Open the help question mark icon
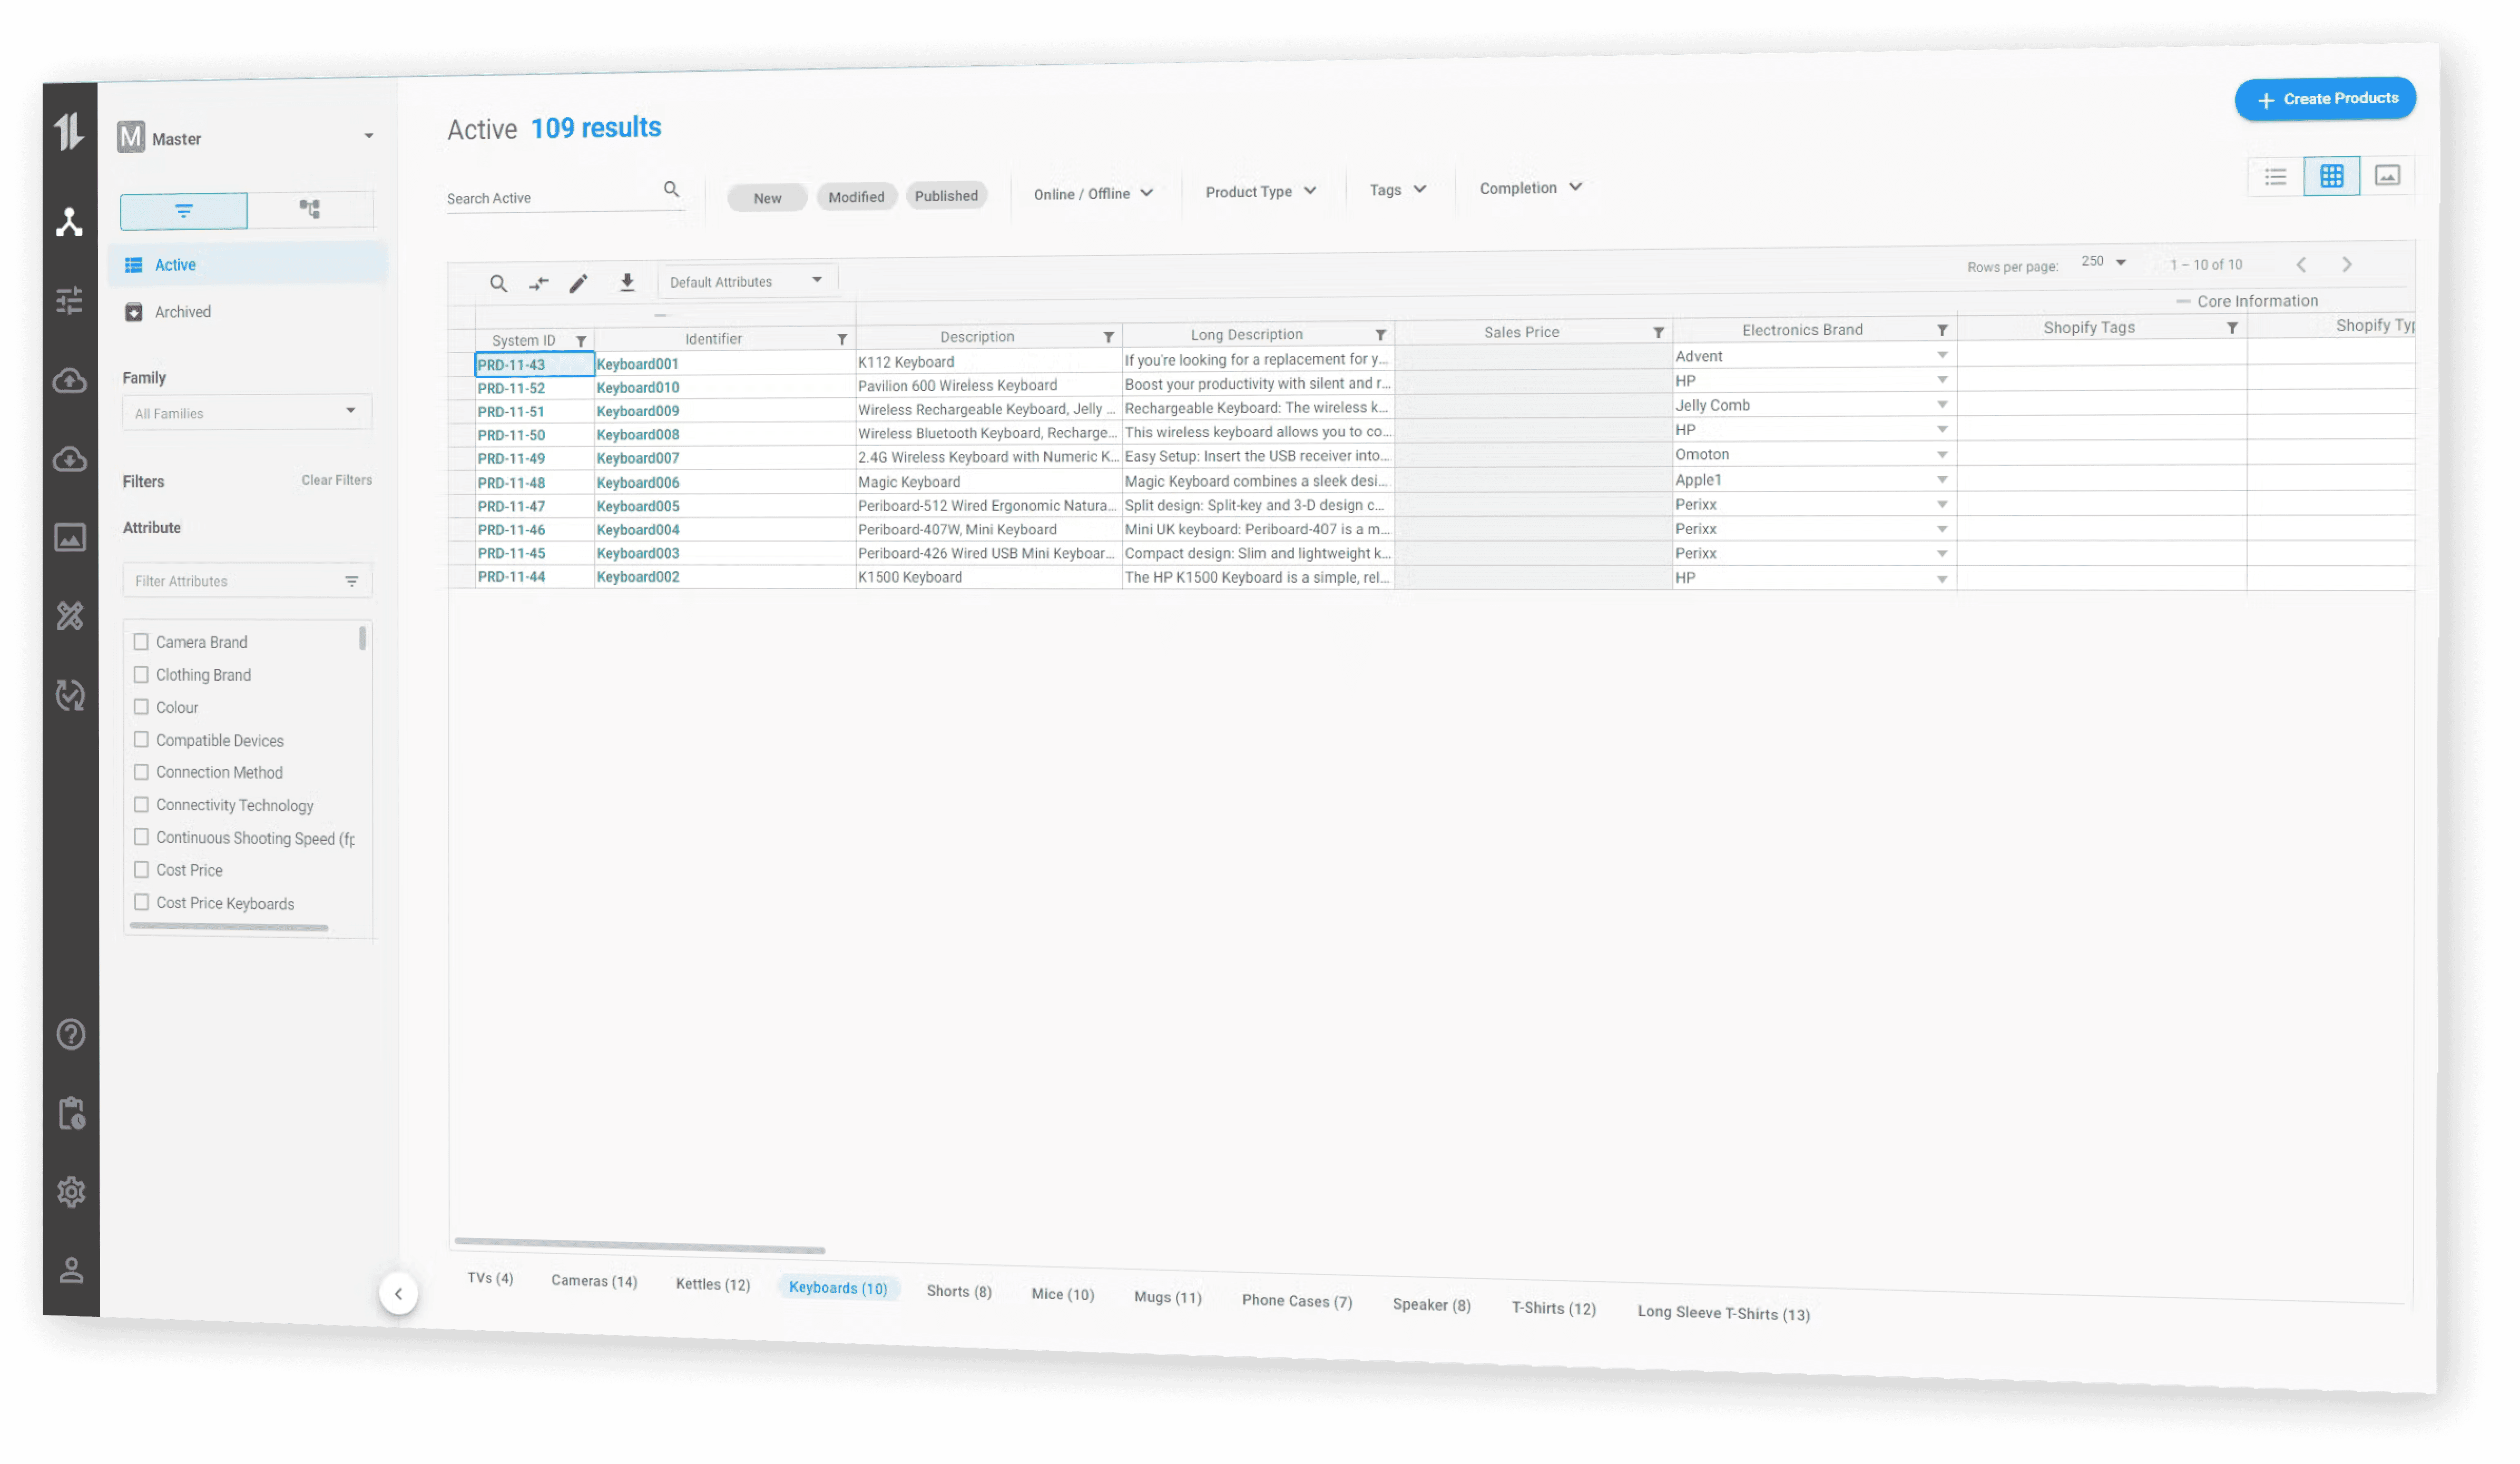The width and height of the screenshot is (2520, 1464). (70, 1034)
